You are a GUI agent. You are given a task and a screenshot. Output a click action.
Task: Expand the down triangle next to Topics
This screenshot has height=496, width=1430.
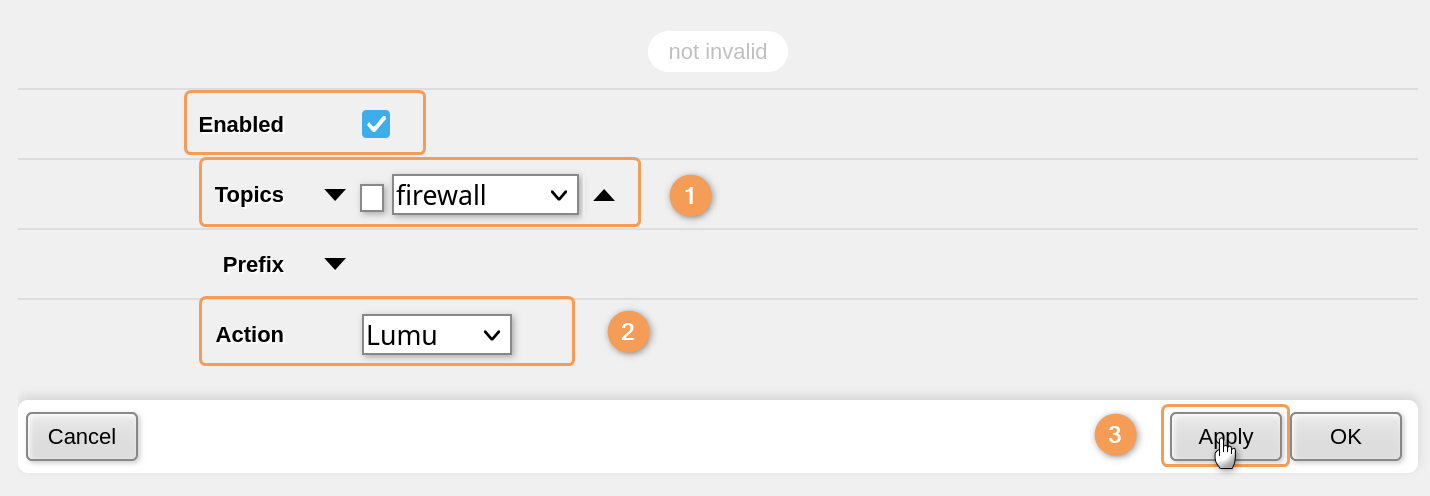pos(335,195)
